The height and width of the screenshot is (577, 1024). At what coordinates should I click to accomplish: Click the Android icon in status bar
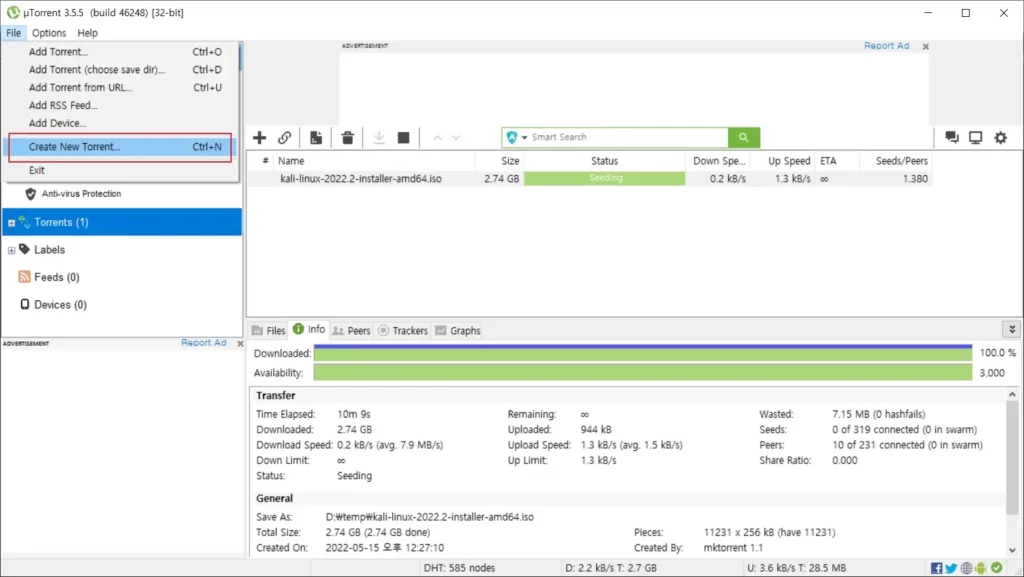coord(981,568)
